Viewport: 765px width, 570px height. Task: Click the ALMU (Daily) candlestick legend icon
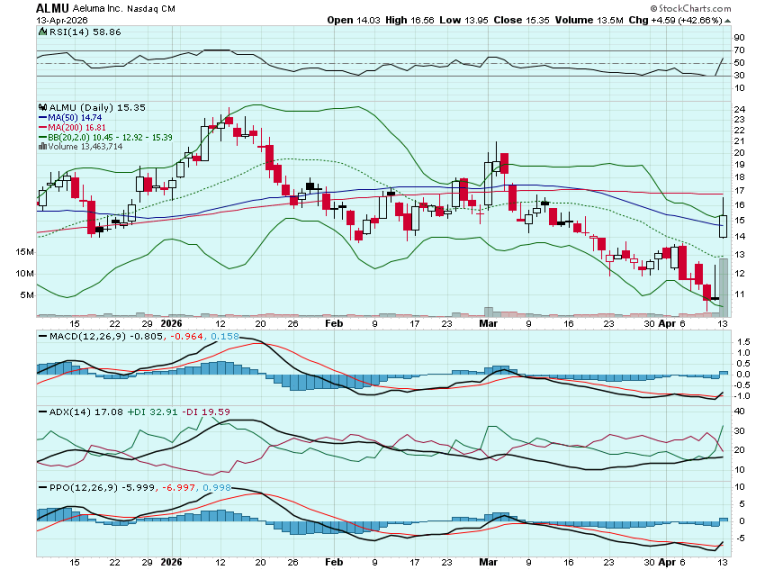(41, 106)
